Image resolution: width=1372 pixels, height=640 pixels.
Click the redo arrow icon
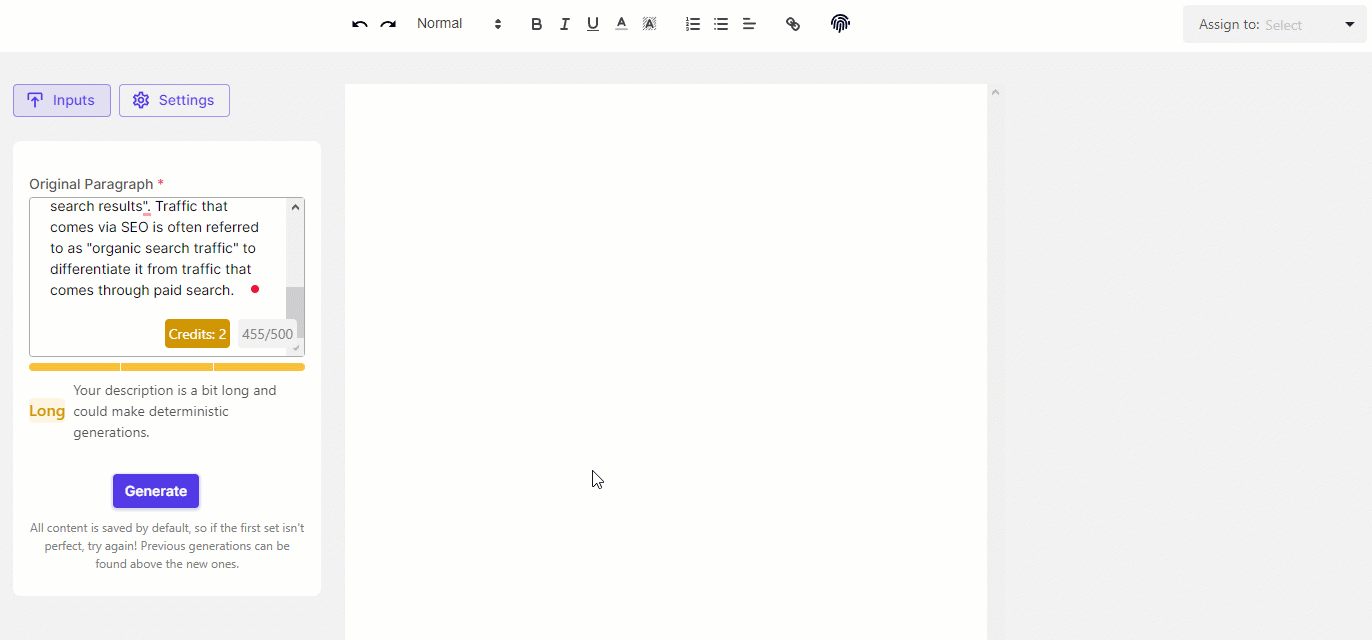388,24
